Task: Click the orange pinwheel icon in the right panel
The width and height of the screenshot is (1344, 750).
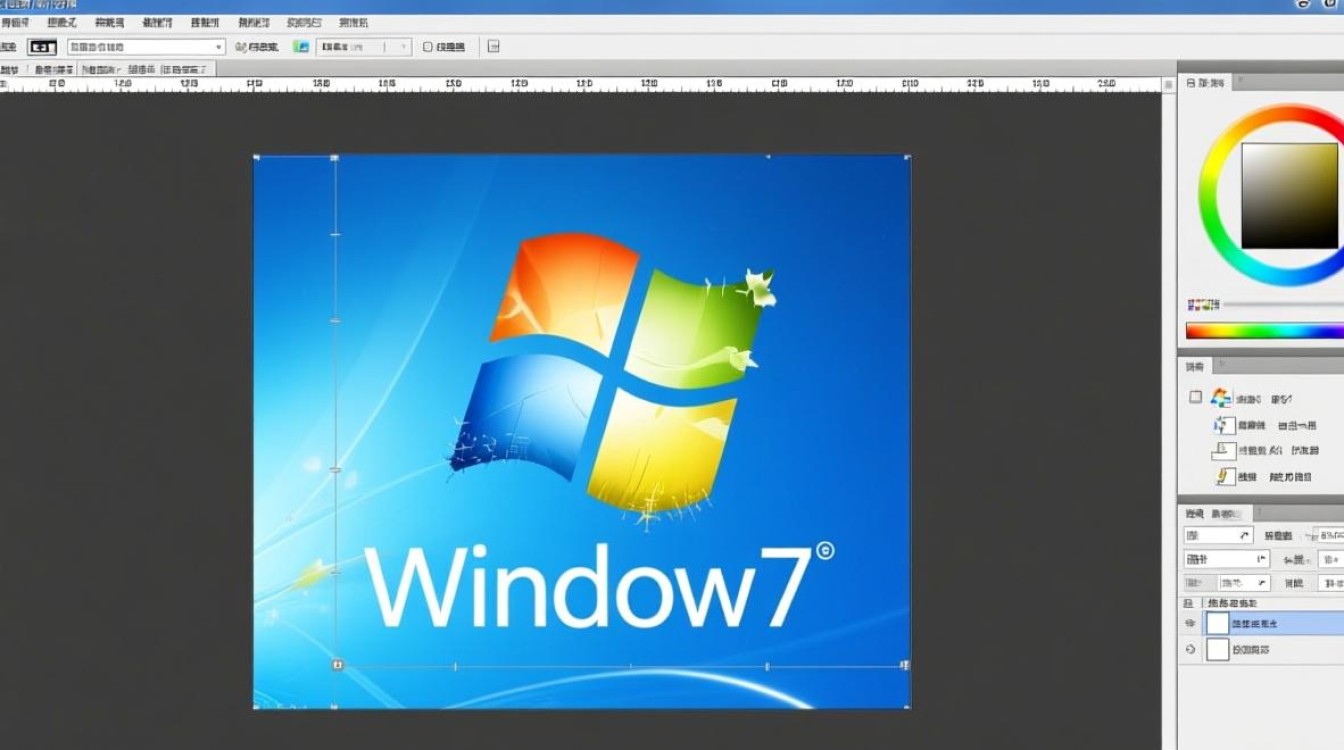Action: (1219, 397)
